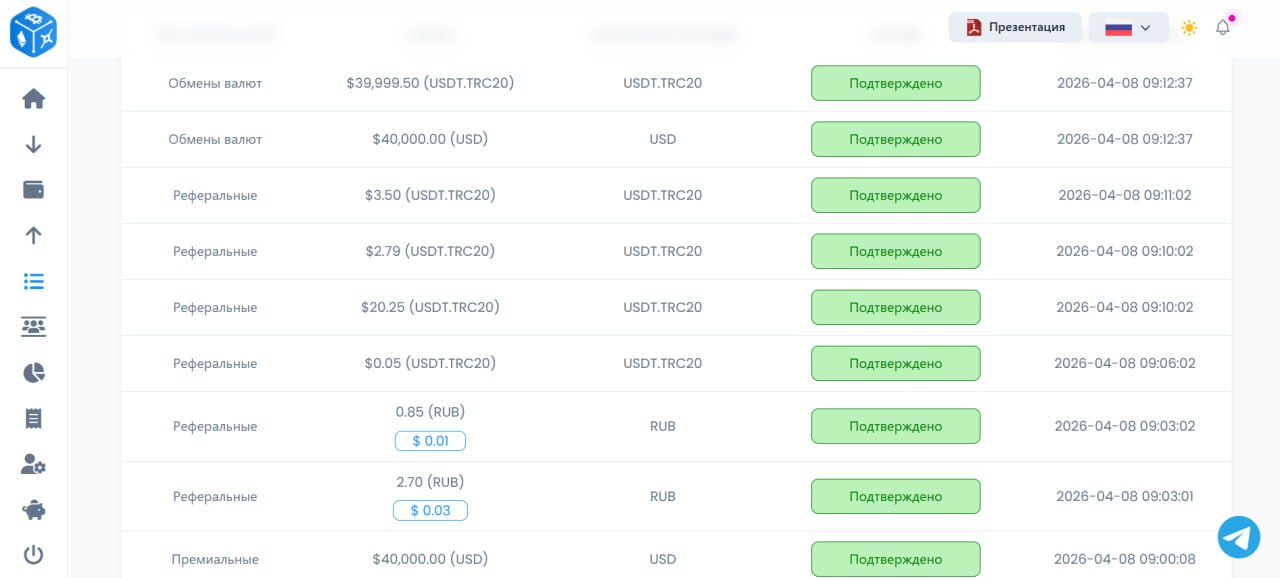Open the transactions list icon
1280x578 pixels.
[x=34, y=281]
